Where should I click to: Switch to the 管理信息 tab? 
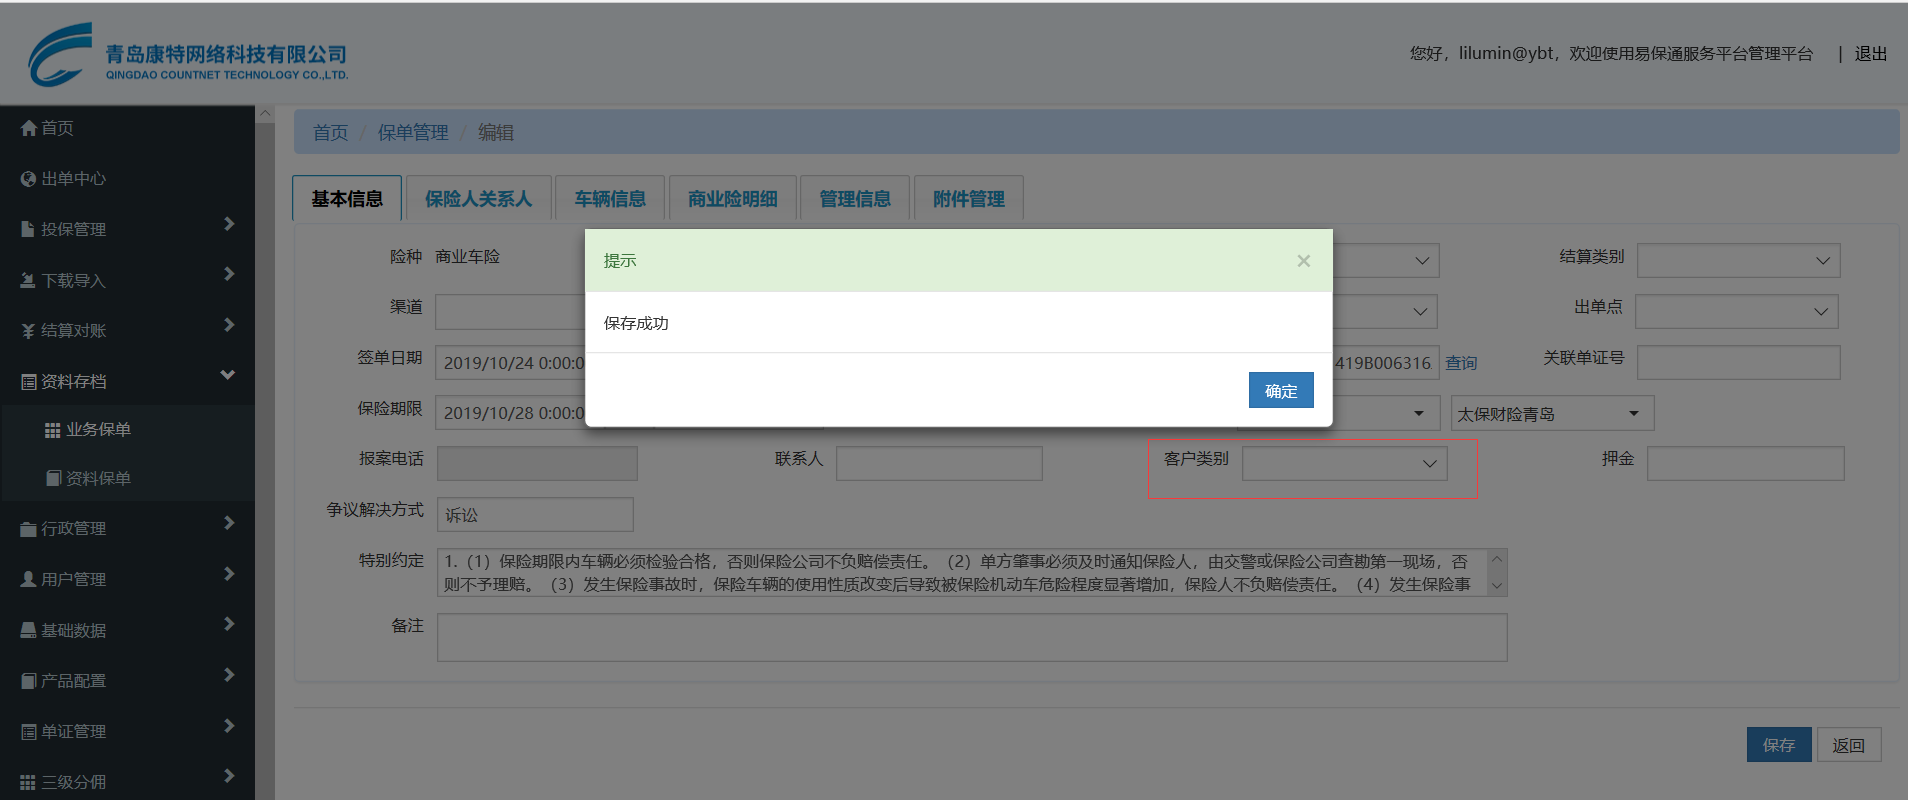855,199
